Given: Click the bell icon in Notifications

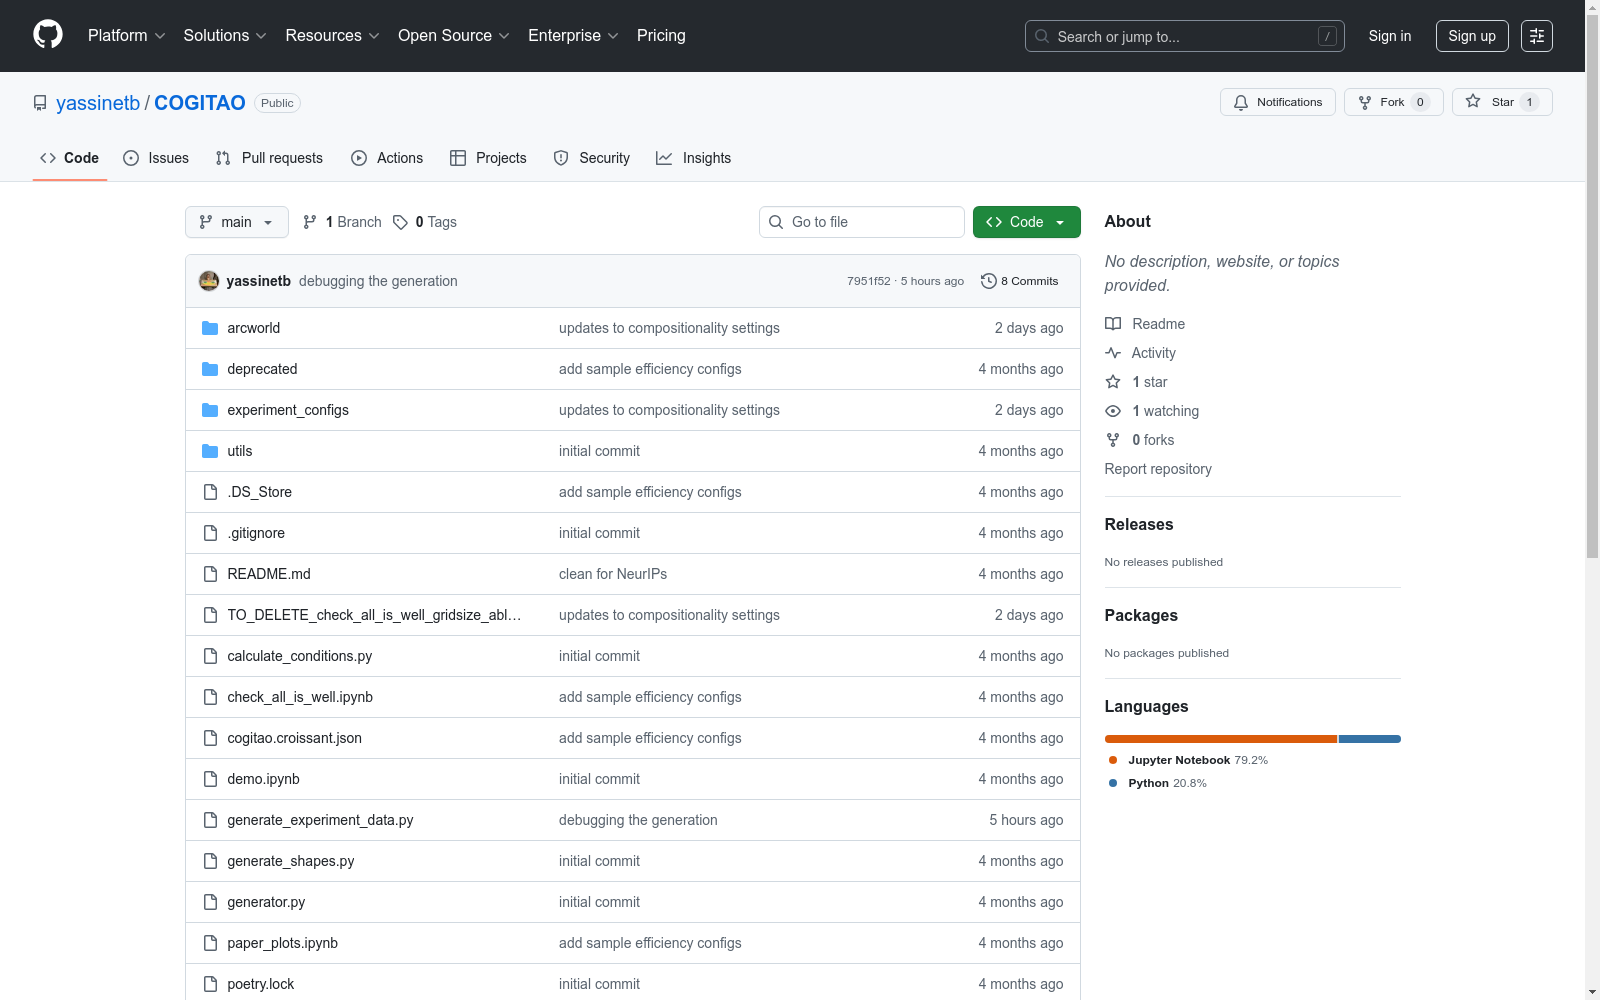Looking at the screenshot, I should pyautogui.click(x=1241, y=102).
